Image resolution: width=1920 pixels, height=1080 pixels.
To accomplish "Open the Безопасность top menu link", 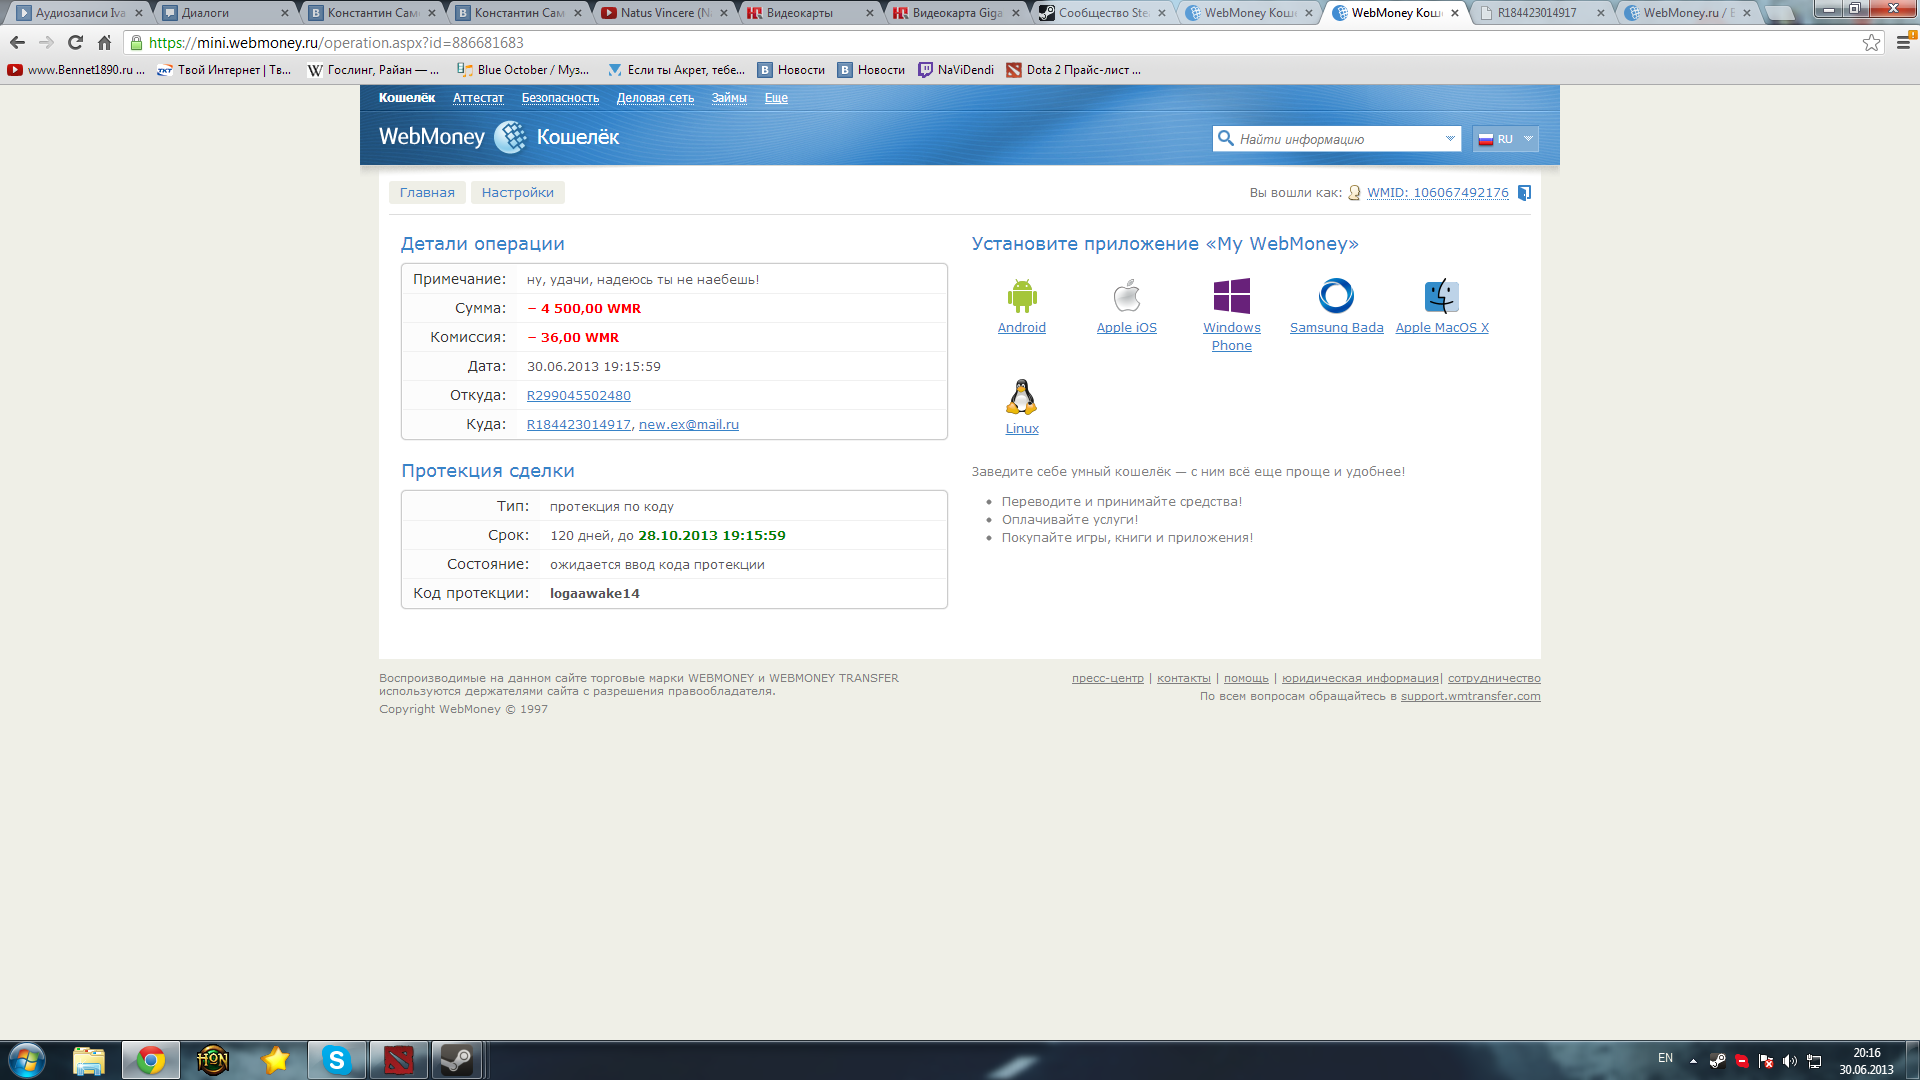I will [560, 98].
